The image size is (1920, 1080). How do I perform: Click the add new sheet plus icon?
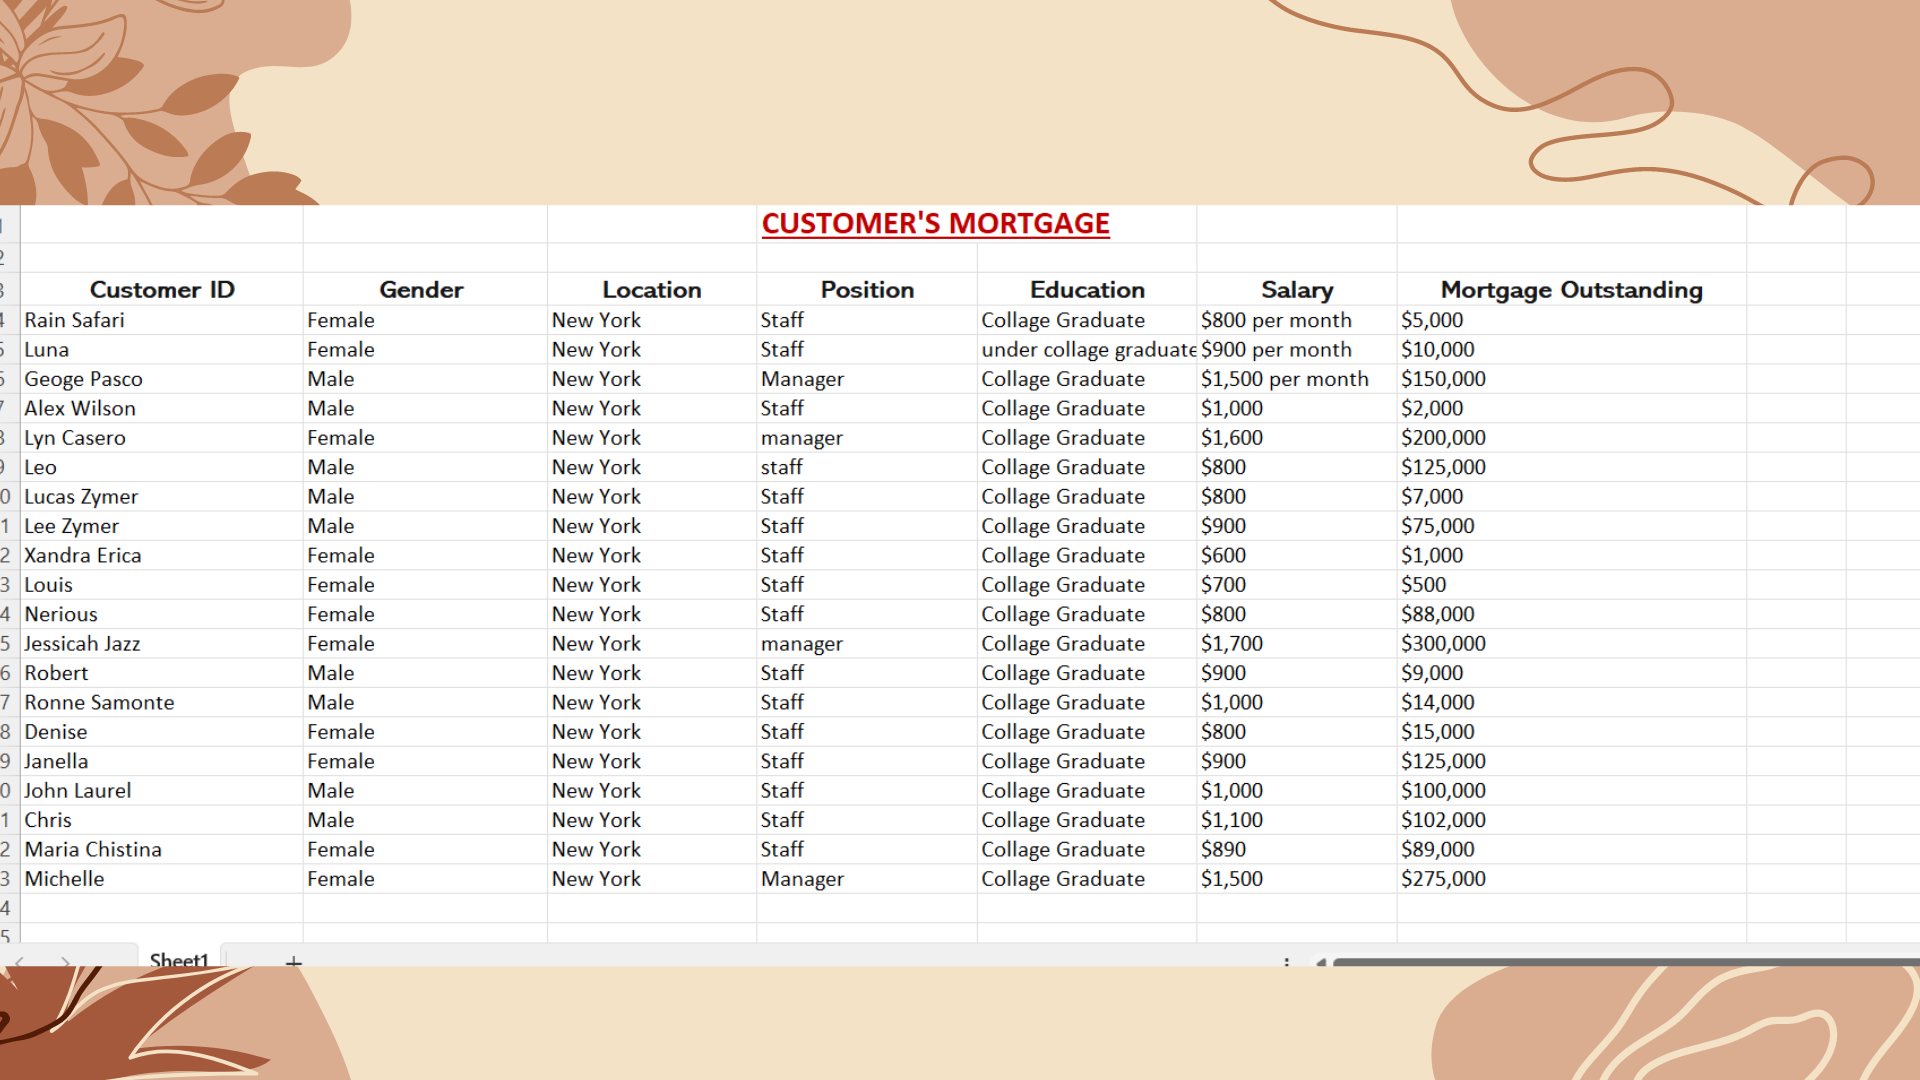click(293, 961)
